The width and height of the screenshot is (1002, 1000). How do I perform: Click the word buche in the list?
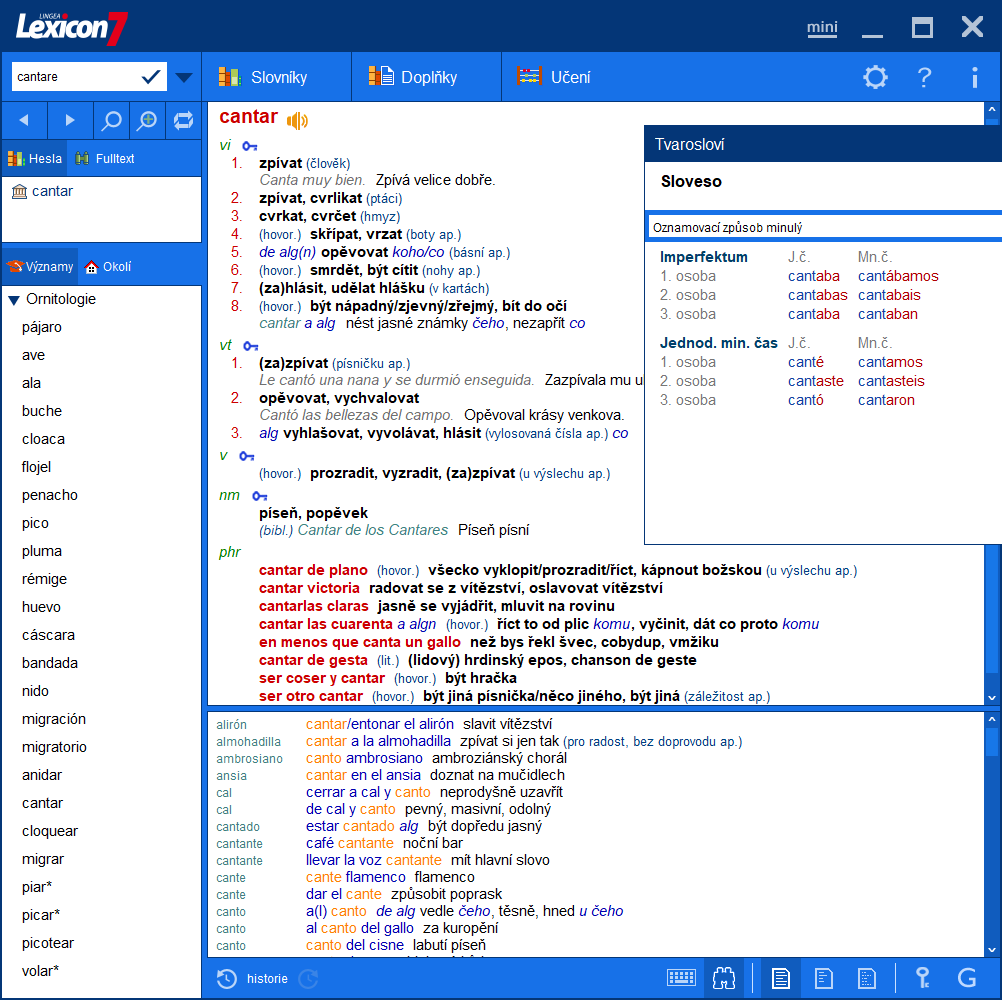(x=42, y=411)
